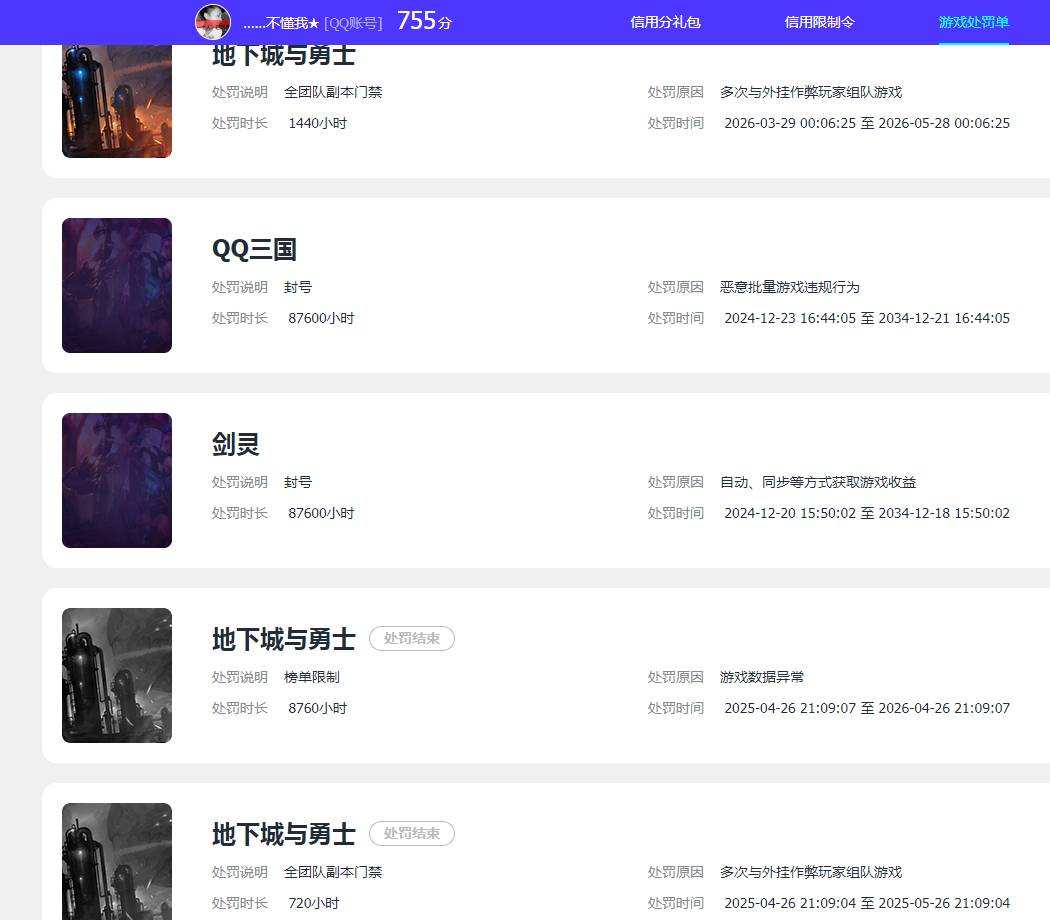Click thumbnail of the 1440小时 punishment card
Viewport: 1050px width, 920px height.
[117, 101]
